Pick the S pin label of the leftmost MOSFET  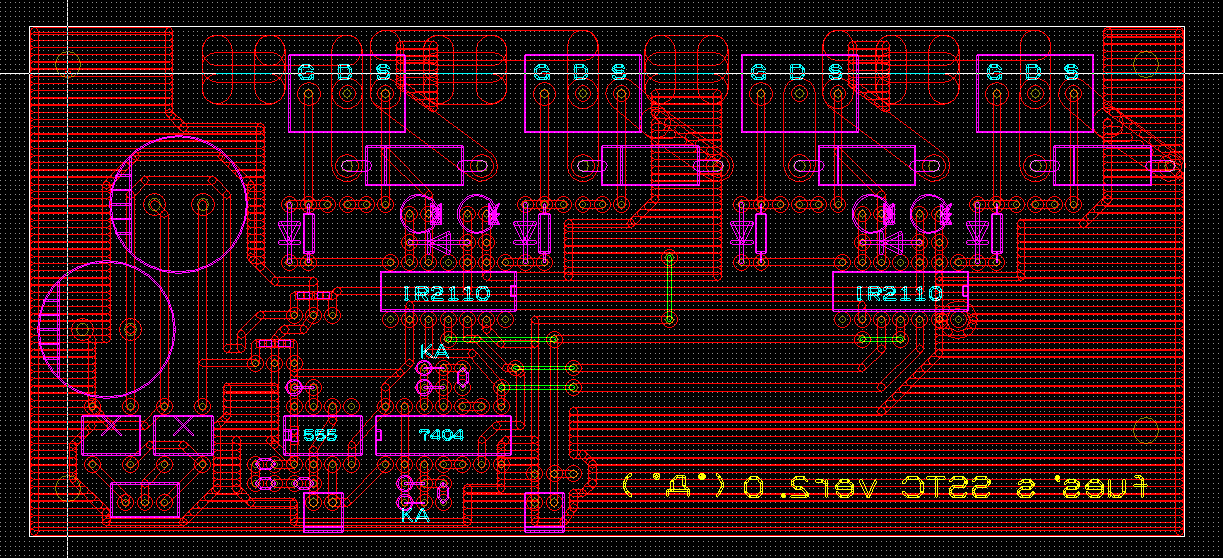[x=383, y=72]
